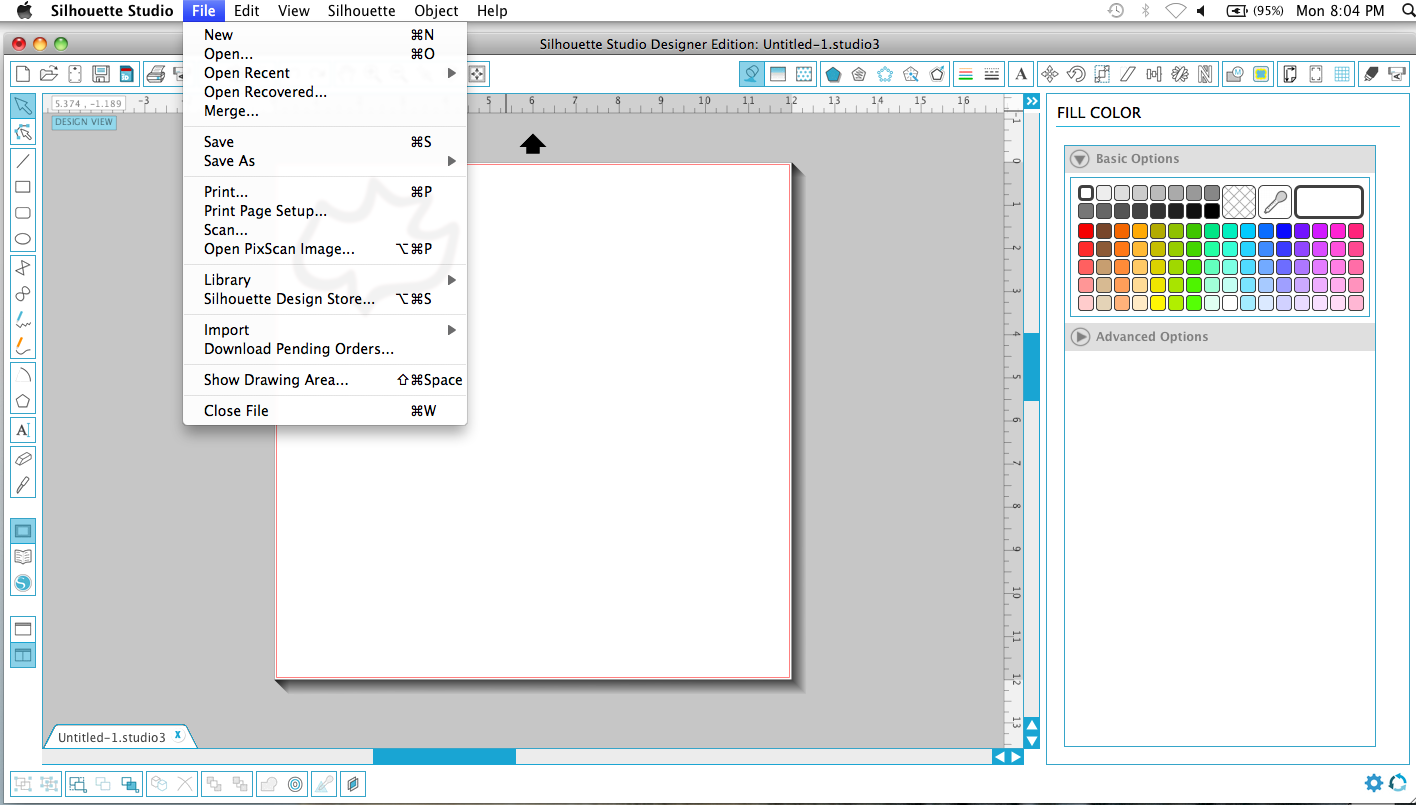The width and height of the screenshot is (1416, 805).
Task: Collapse the side panel with double-arrow
Action: click(1032, 101)
